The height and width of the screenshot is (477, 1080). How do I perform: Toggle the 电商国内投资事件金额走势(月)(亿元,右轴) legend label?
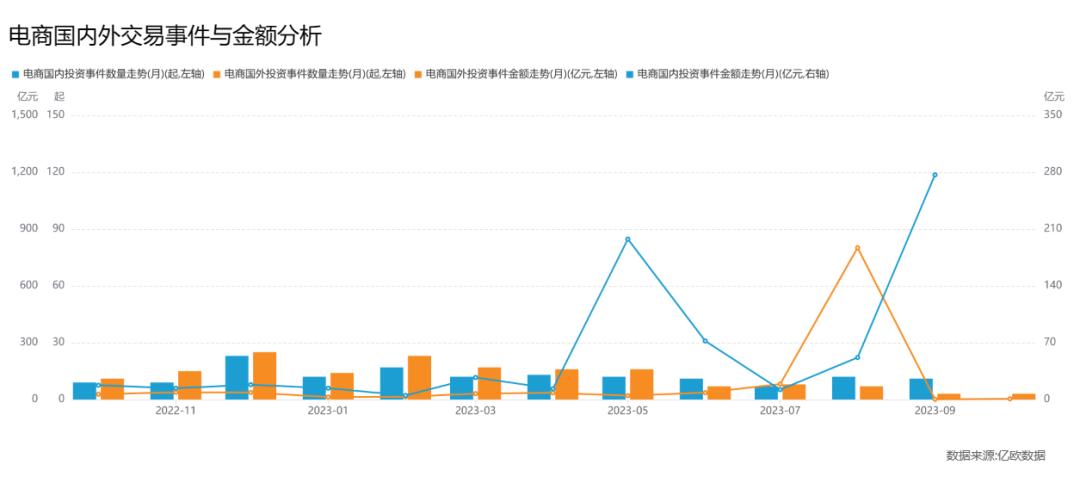(x=733, y=73)
